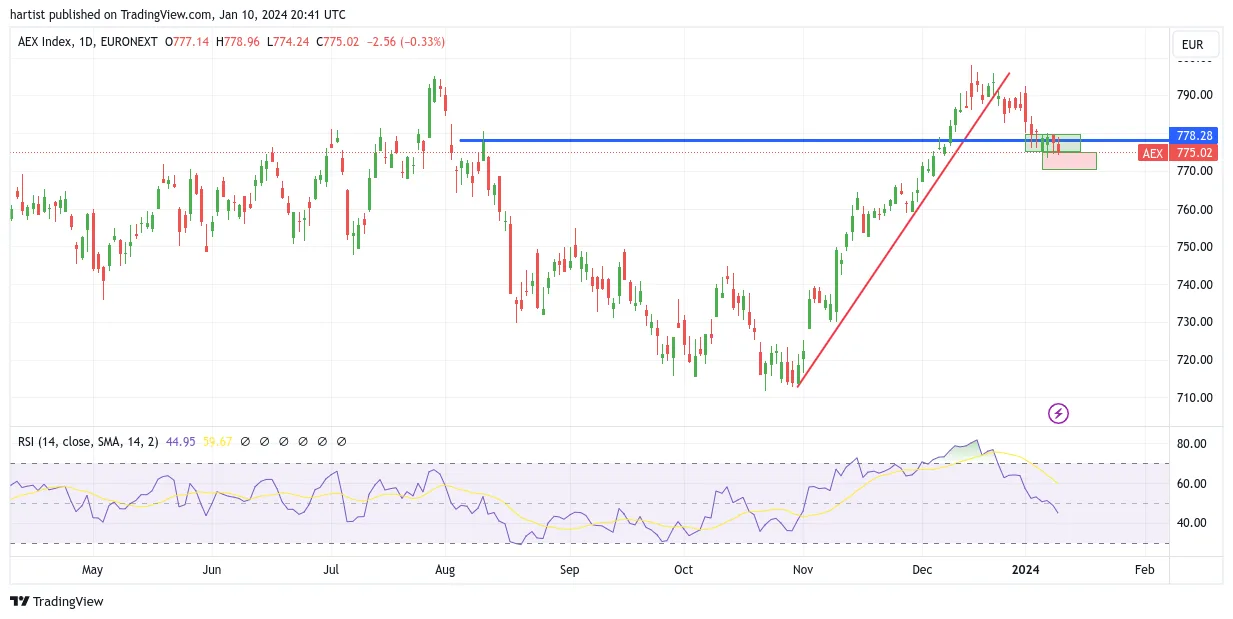Viewport: 1233px width, 619px height.
Task: Open RSI (14, close, SMA, 14, 2) indicator legend
Action: (88, 441)
